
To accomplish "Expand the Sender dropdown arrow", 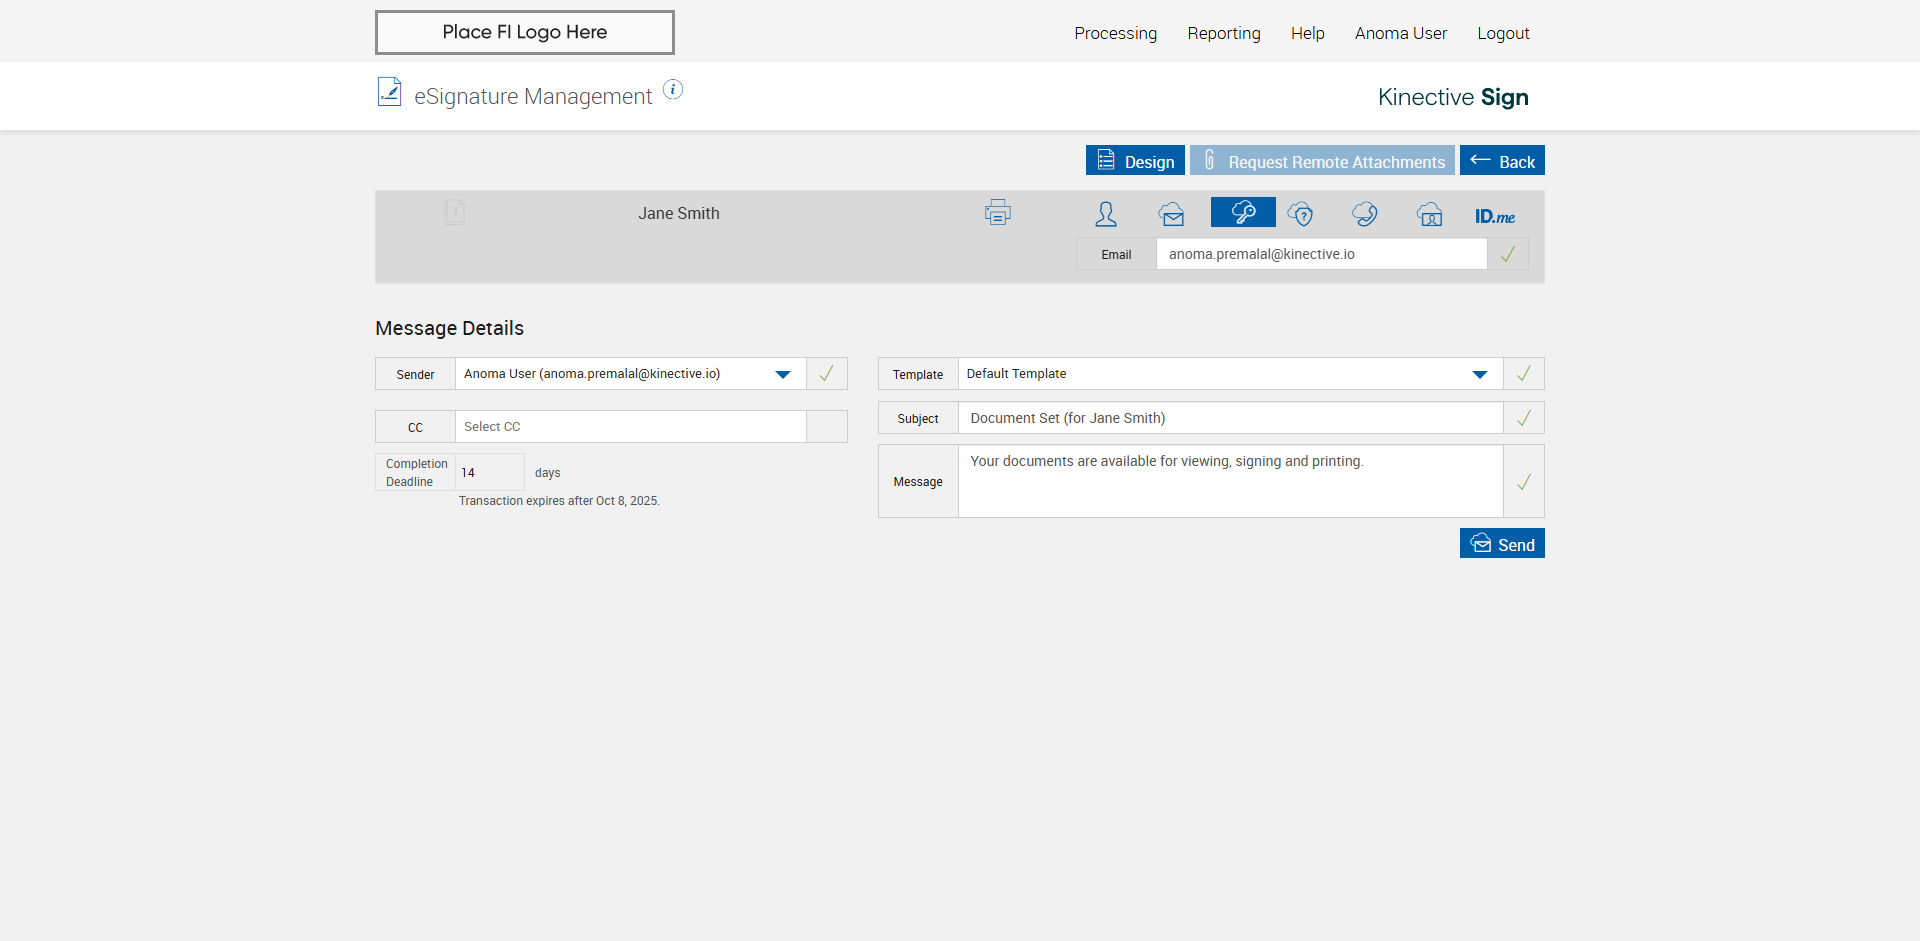I will point(783,375).
